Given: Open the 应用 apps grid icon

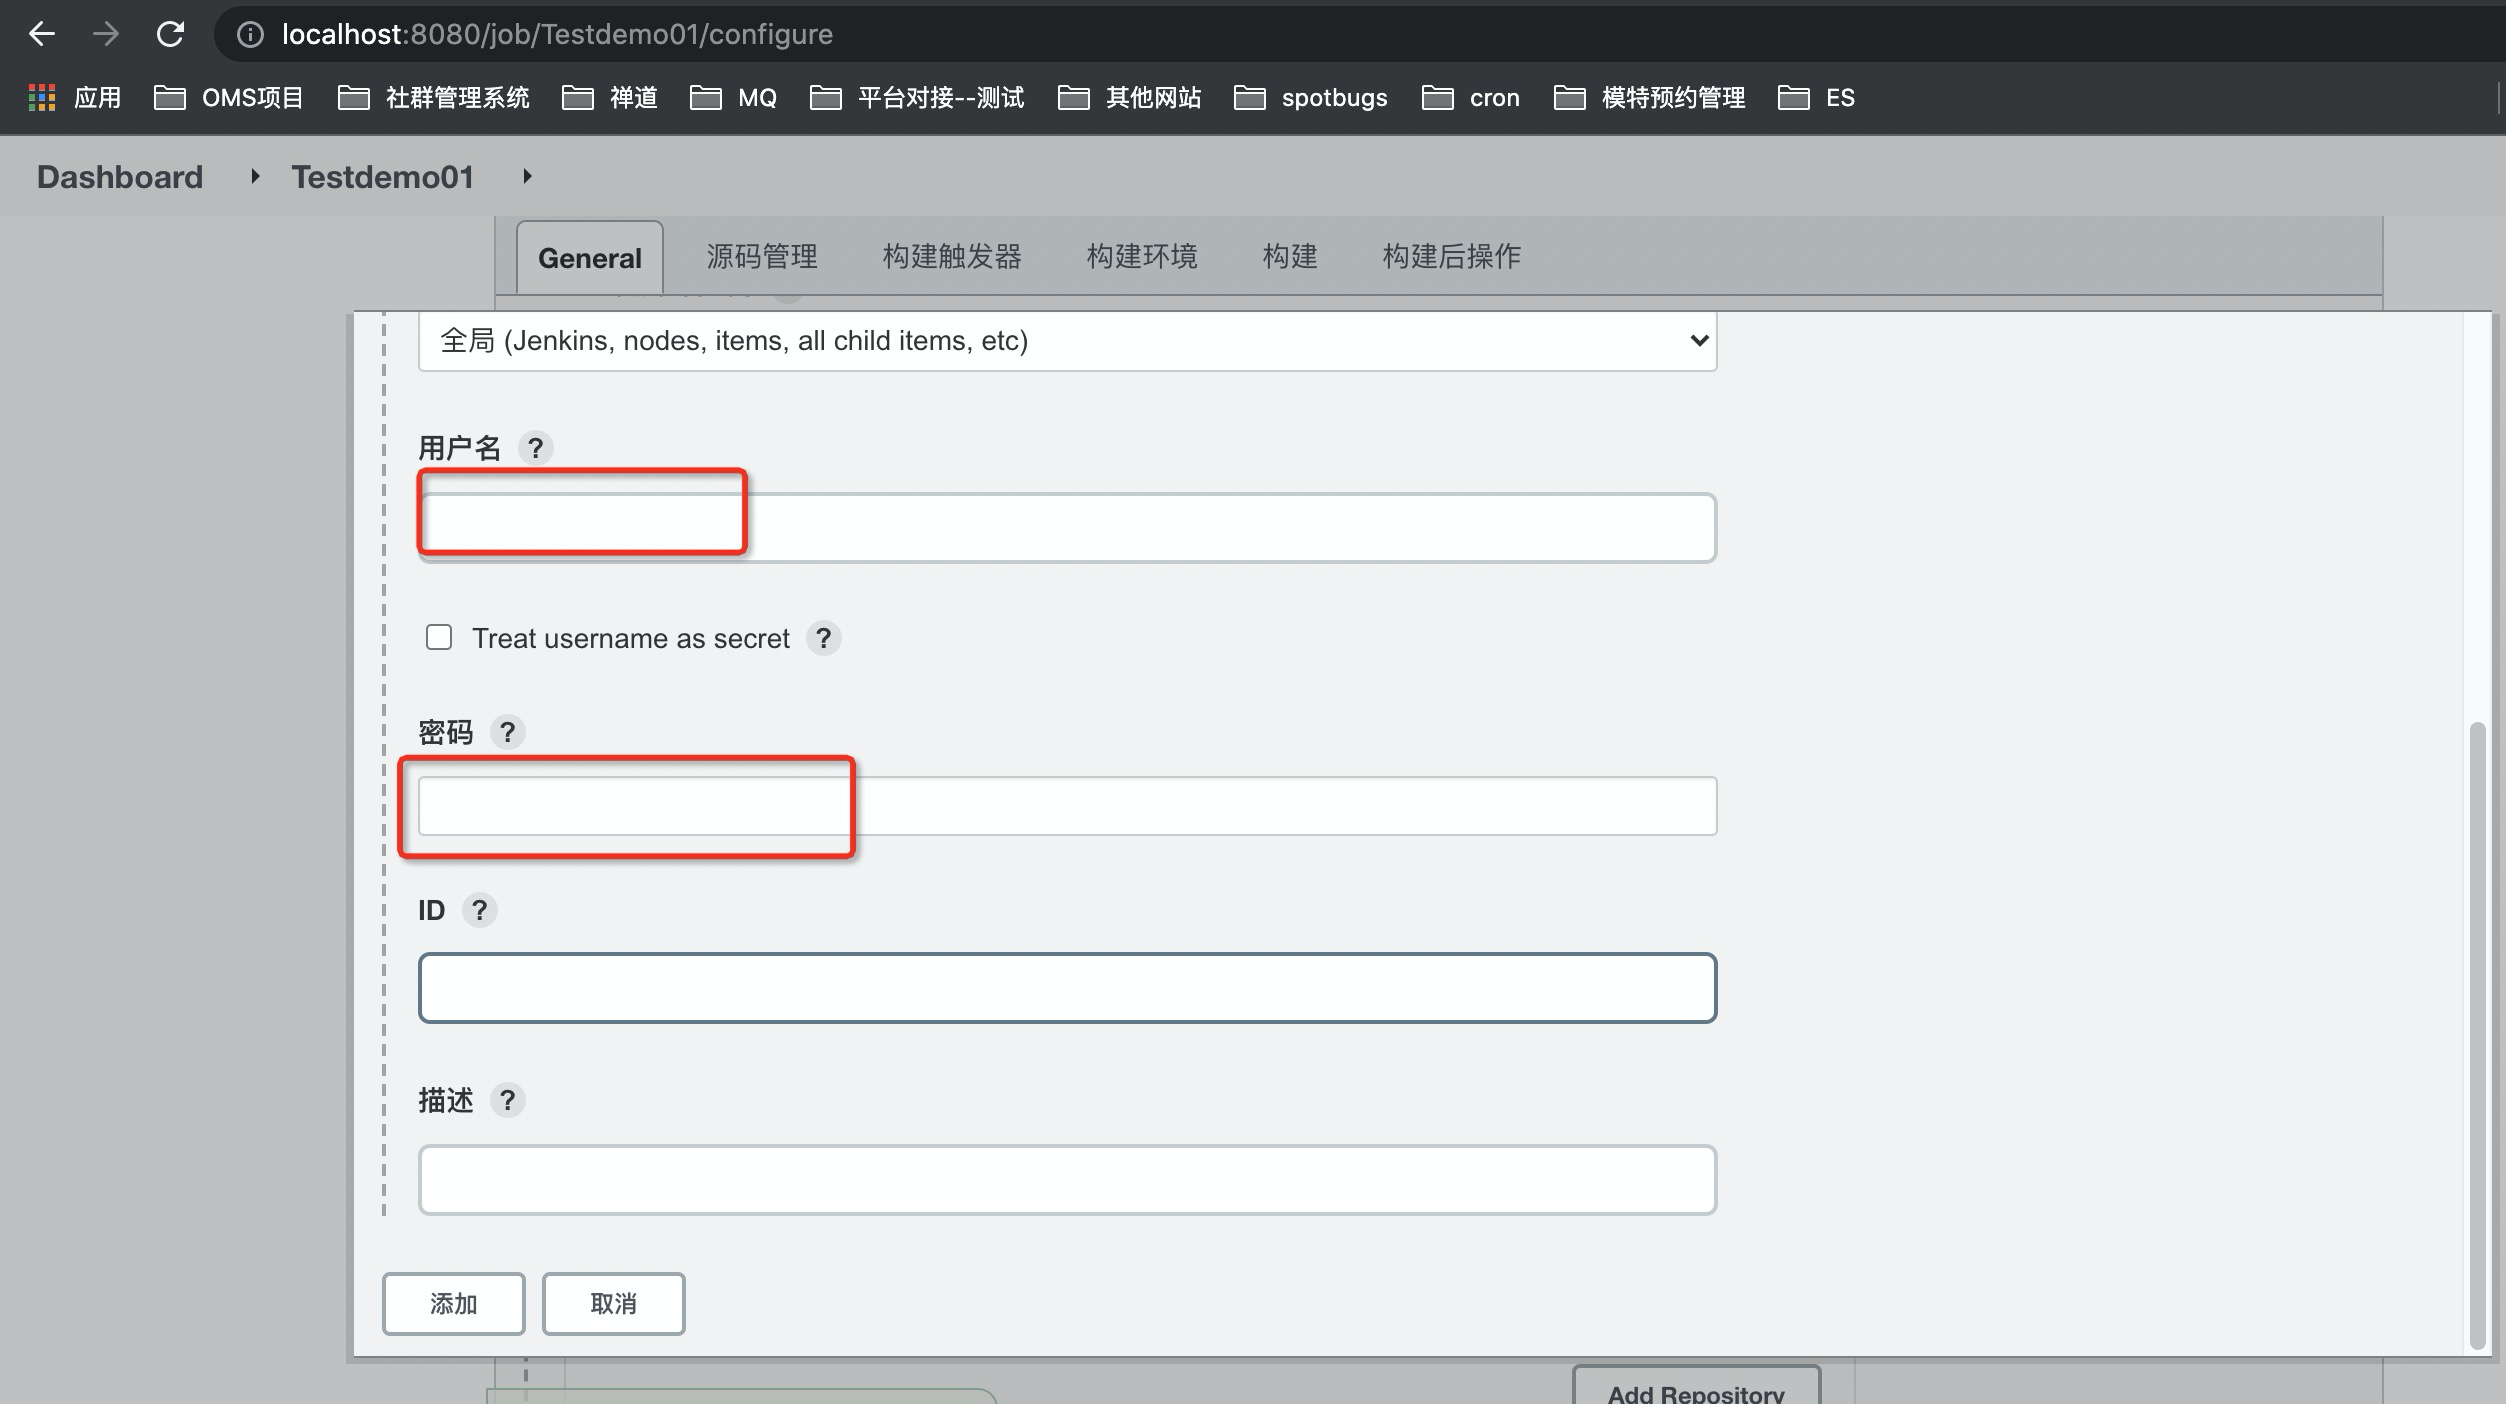Looking at the screenshot, I should coord(42,98).
